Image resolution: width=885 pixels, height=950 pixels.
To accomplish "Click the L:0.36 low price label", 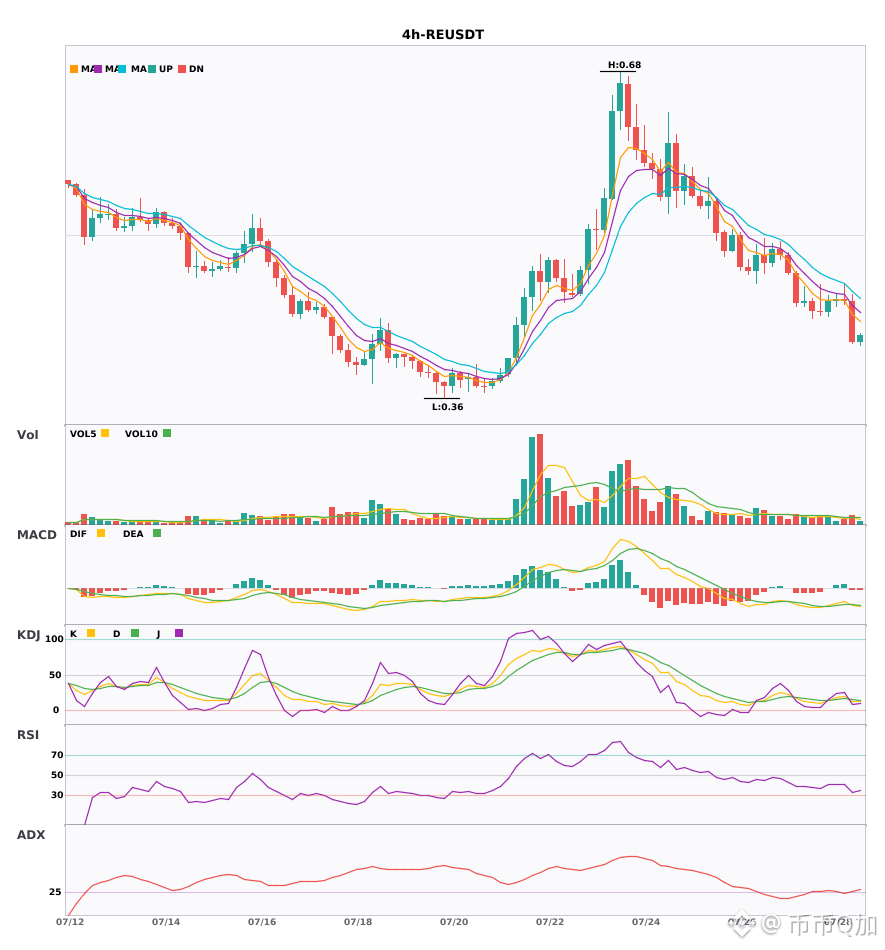I will 447,407.
